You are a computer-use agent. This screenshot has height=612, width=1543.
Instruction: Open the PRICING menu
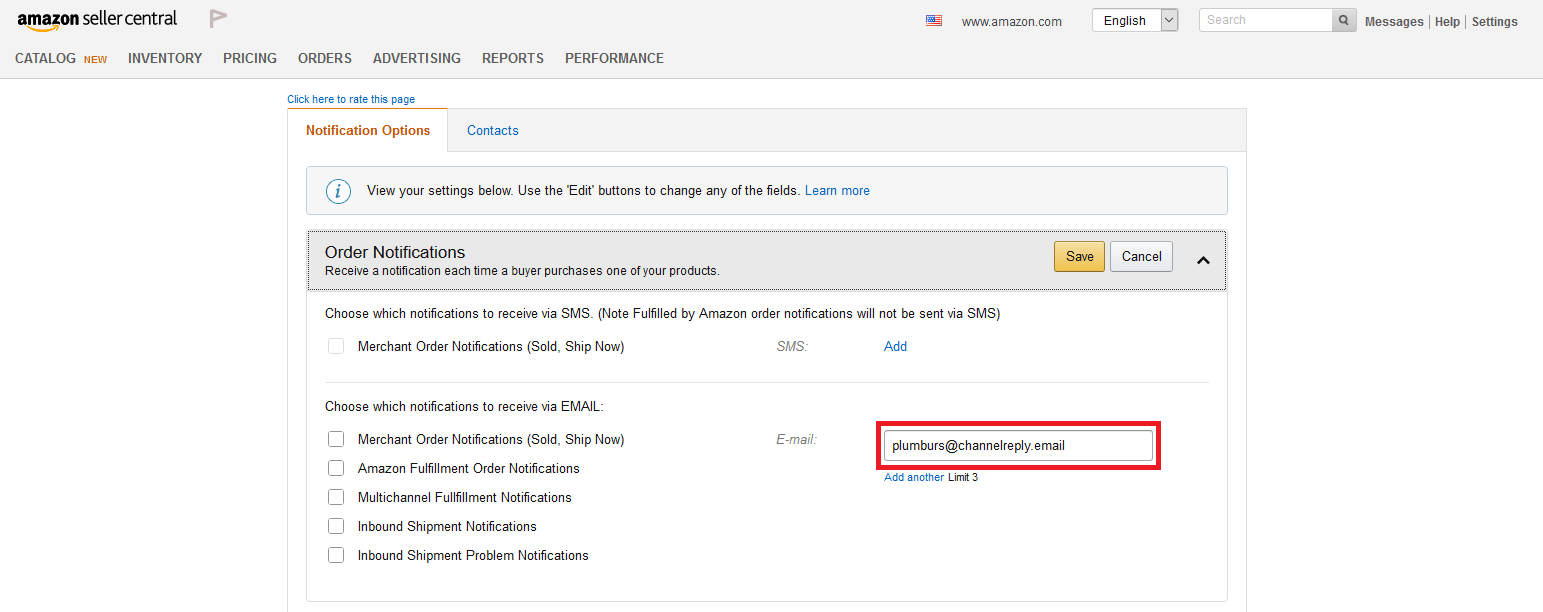(x=250, y=58)
